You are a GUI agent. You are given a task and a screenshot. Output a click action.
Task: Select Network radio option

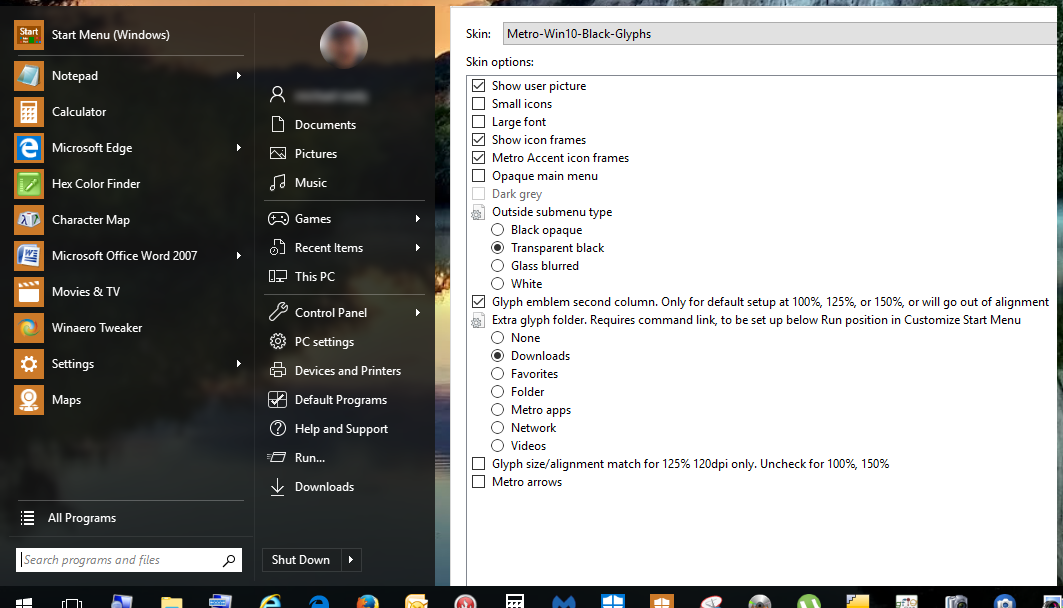point(498,428)
